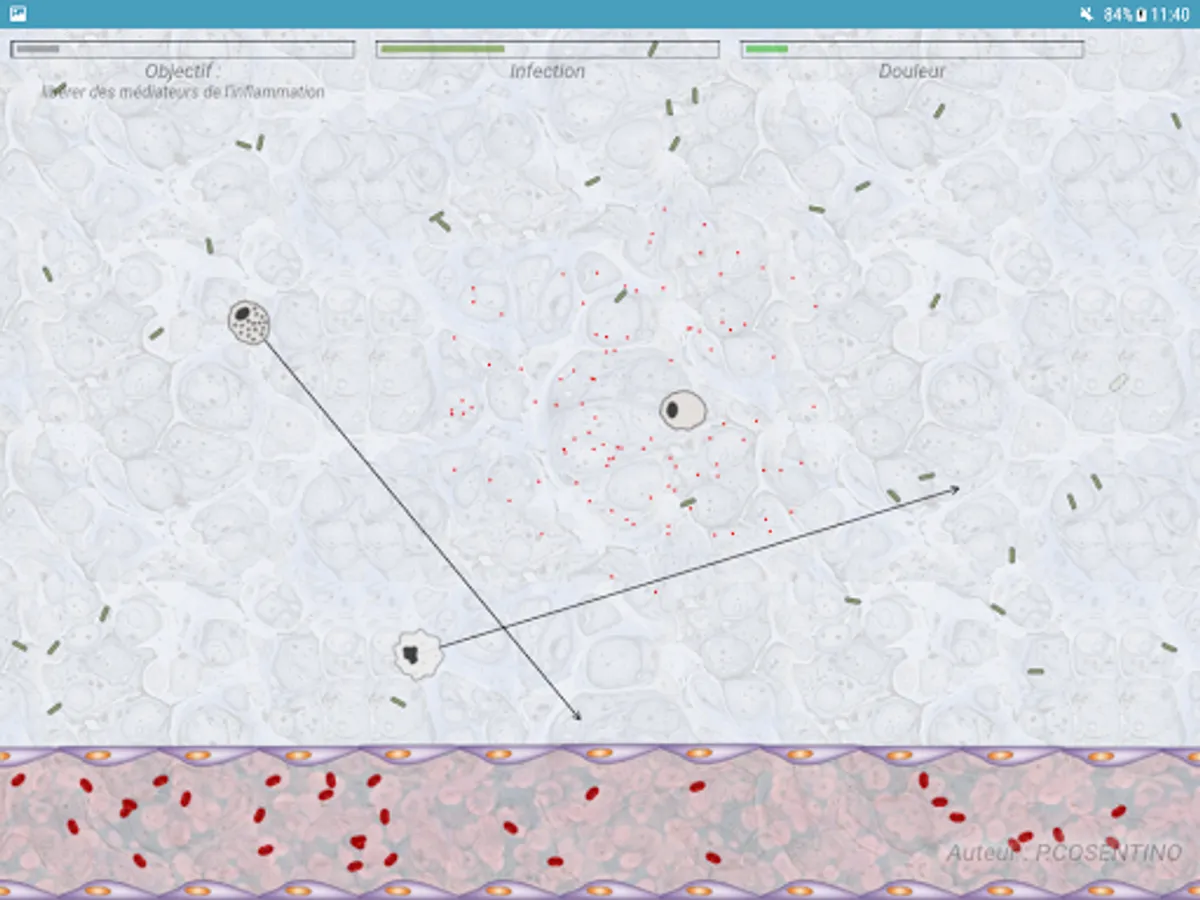Viewport: 1200px width, 900px height.
Task: Open the image notification icon
Action: point(17,14)
